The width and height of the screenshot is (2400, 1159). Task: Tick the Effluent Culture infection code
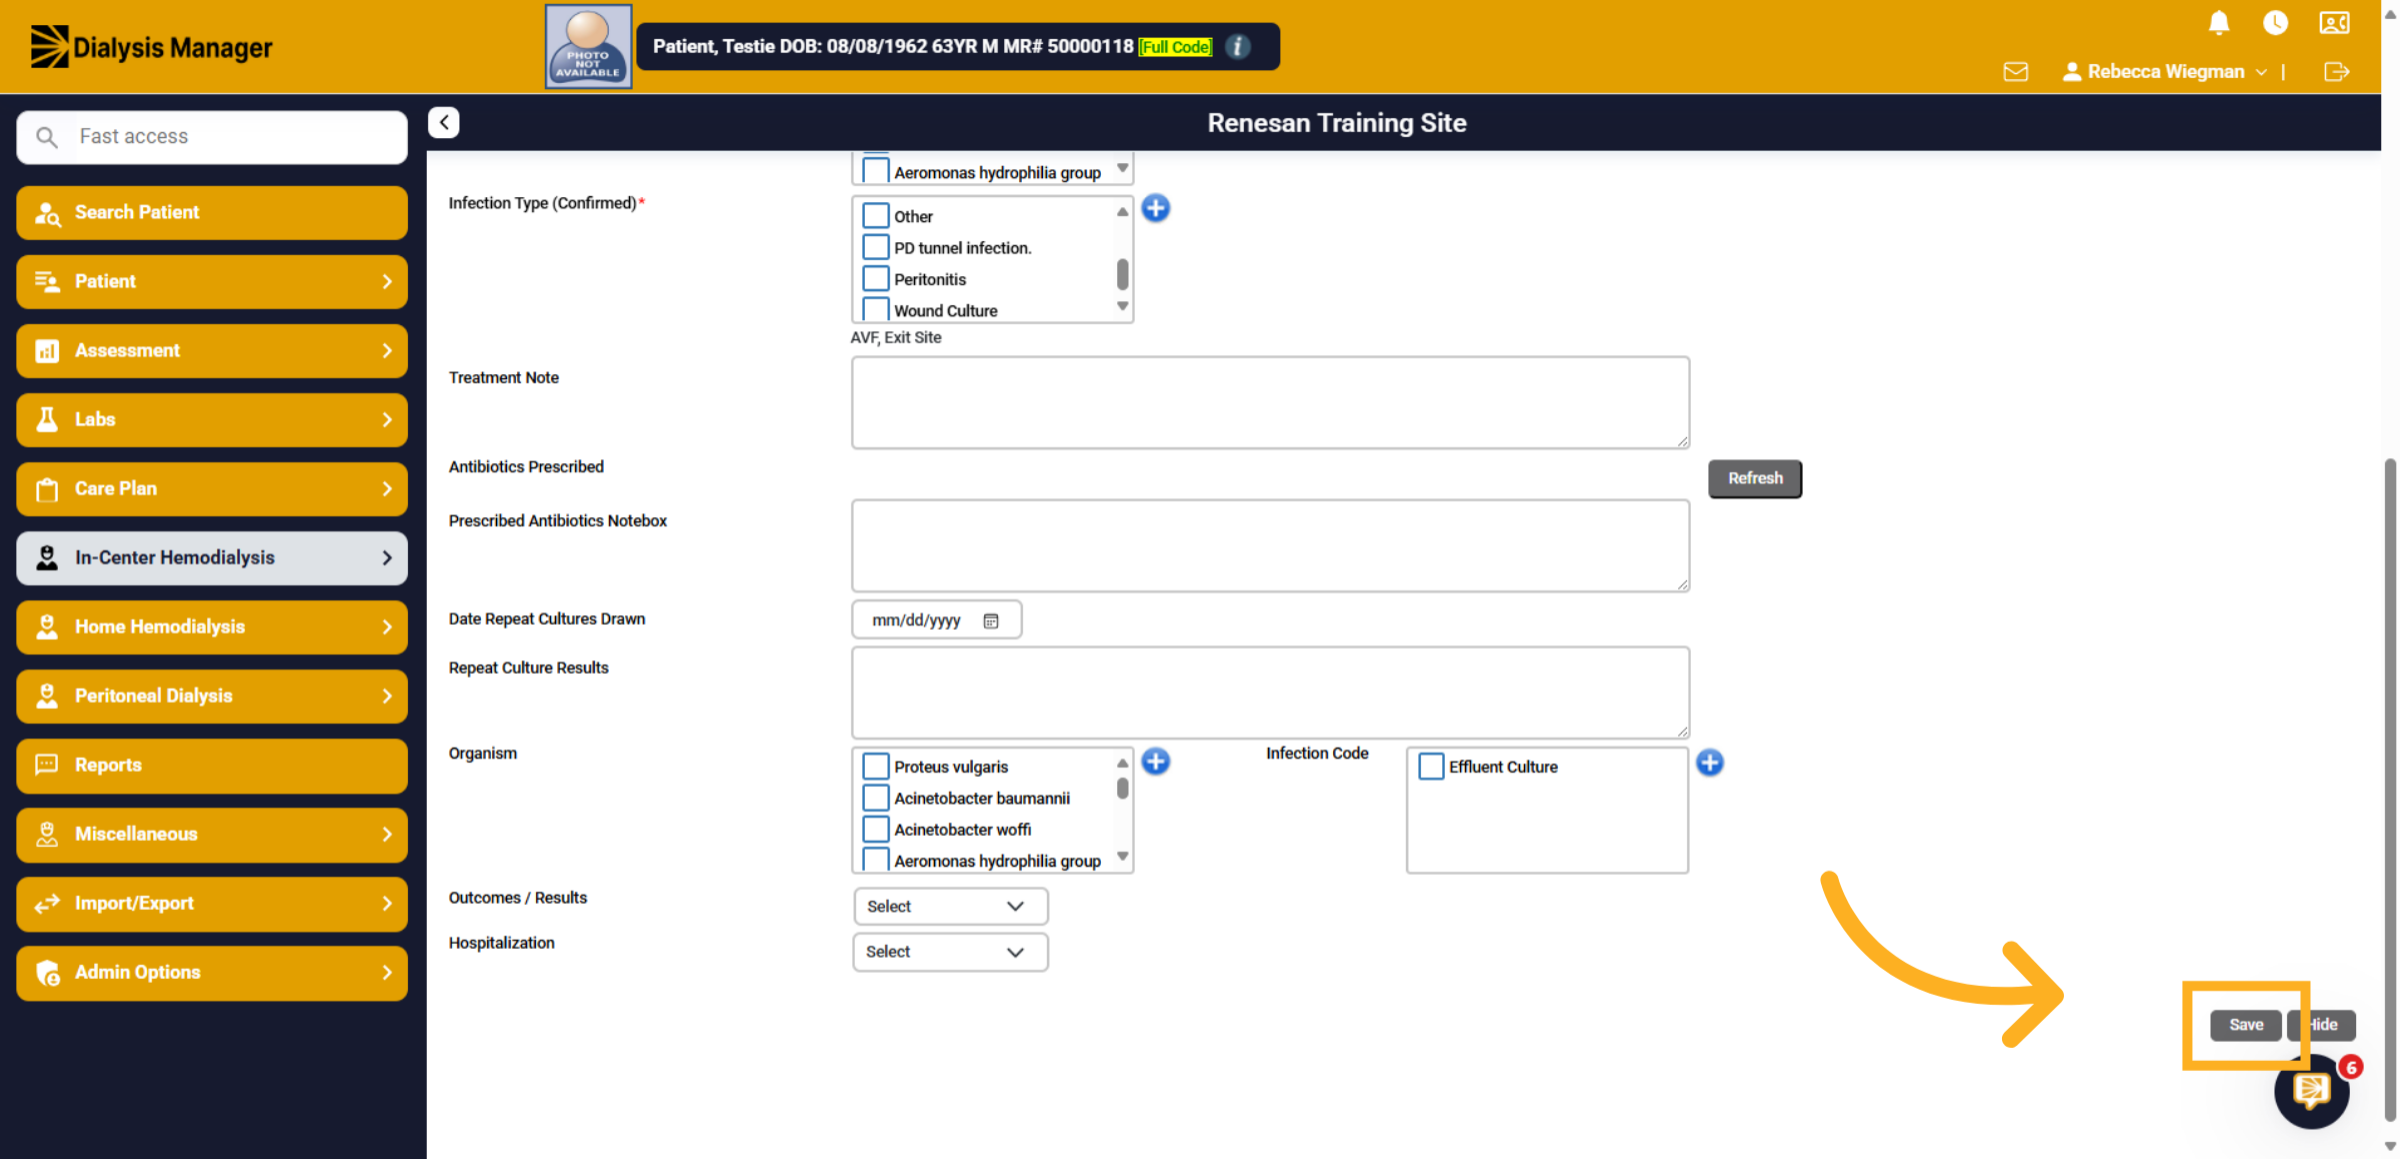[x=1430, y=767]
